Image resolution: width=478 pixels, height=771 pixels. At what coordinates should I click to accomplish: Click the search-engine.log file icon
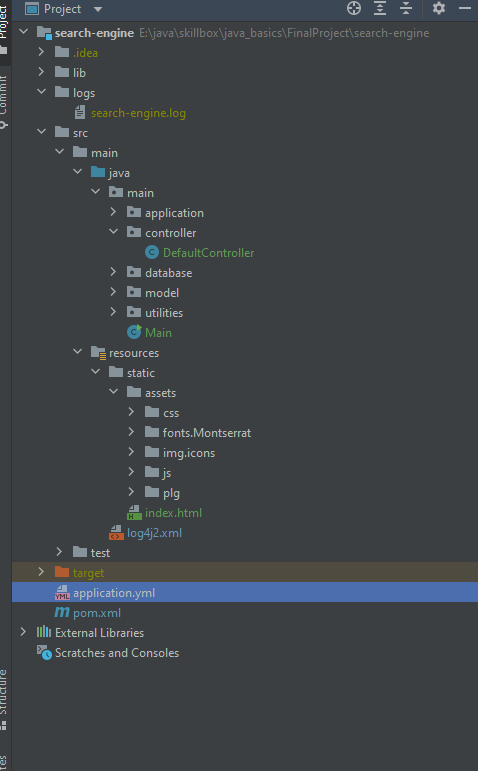(x=80, y=113)
